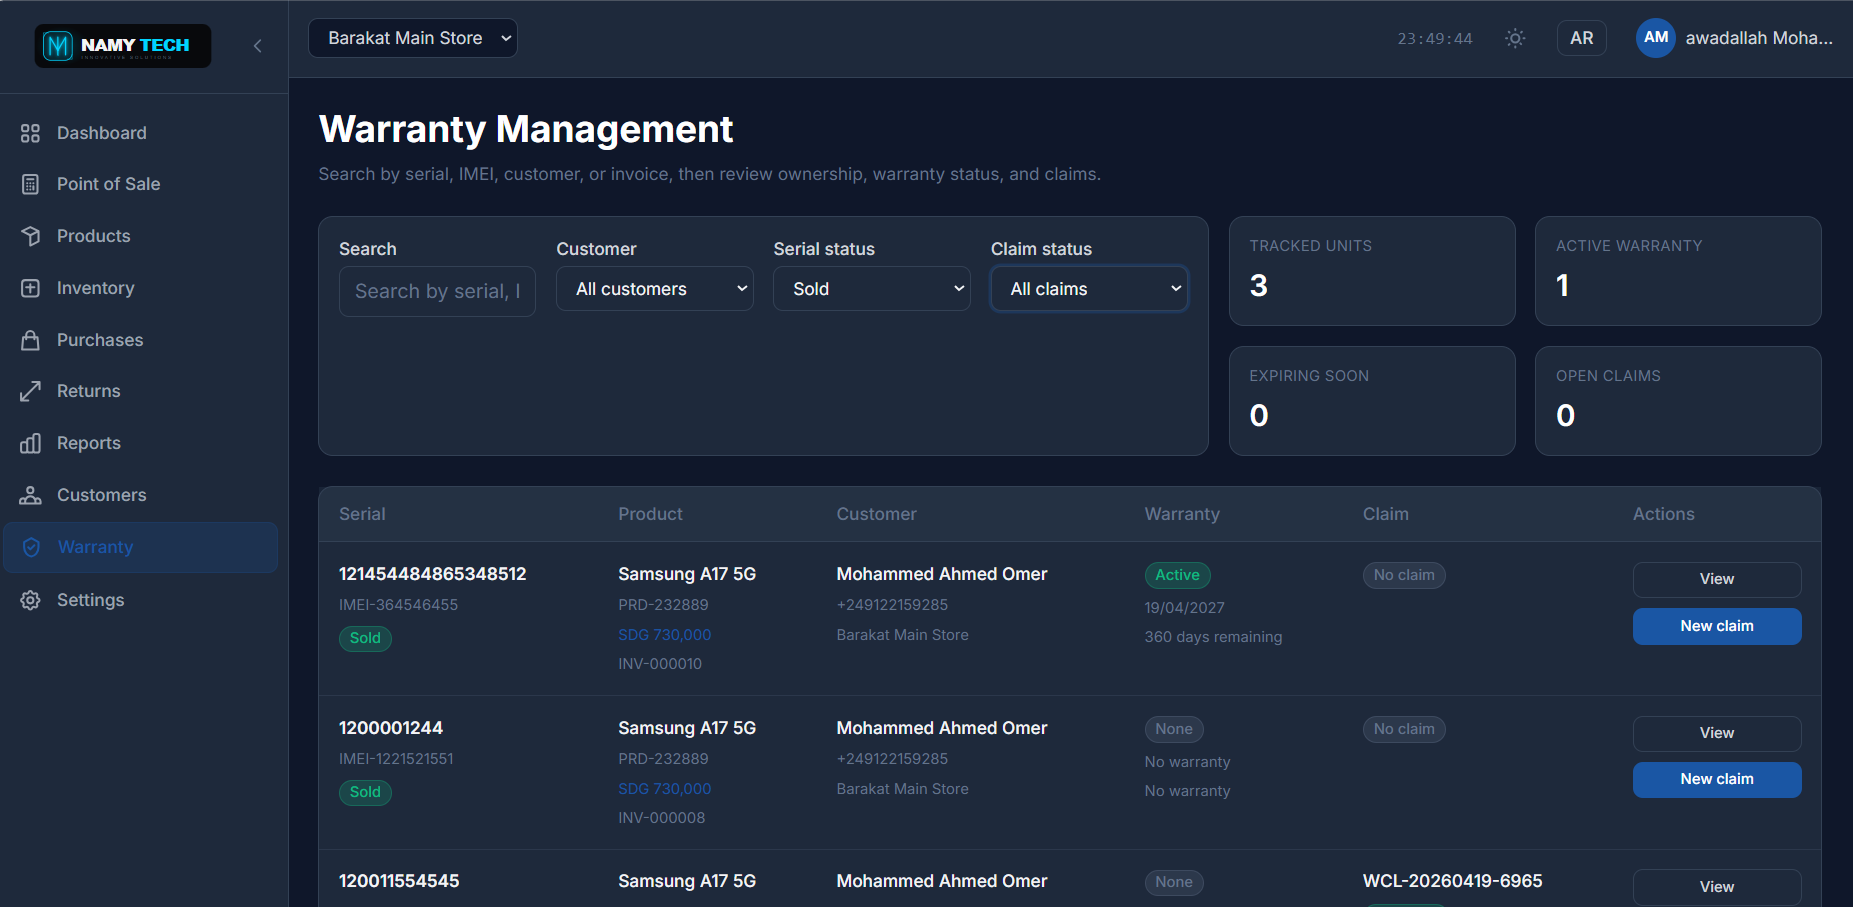Open the Settings page

pyautogui.click(x=141, y=600)
